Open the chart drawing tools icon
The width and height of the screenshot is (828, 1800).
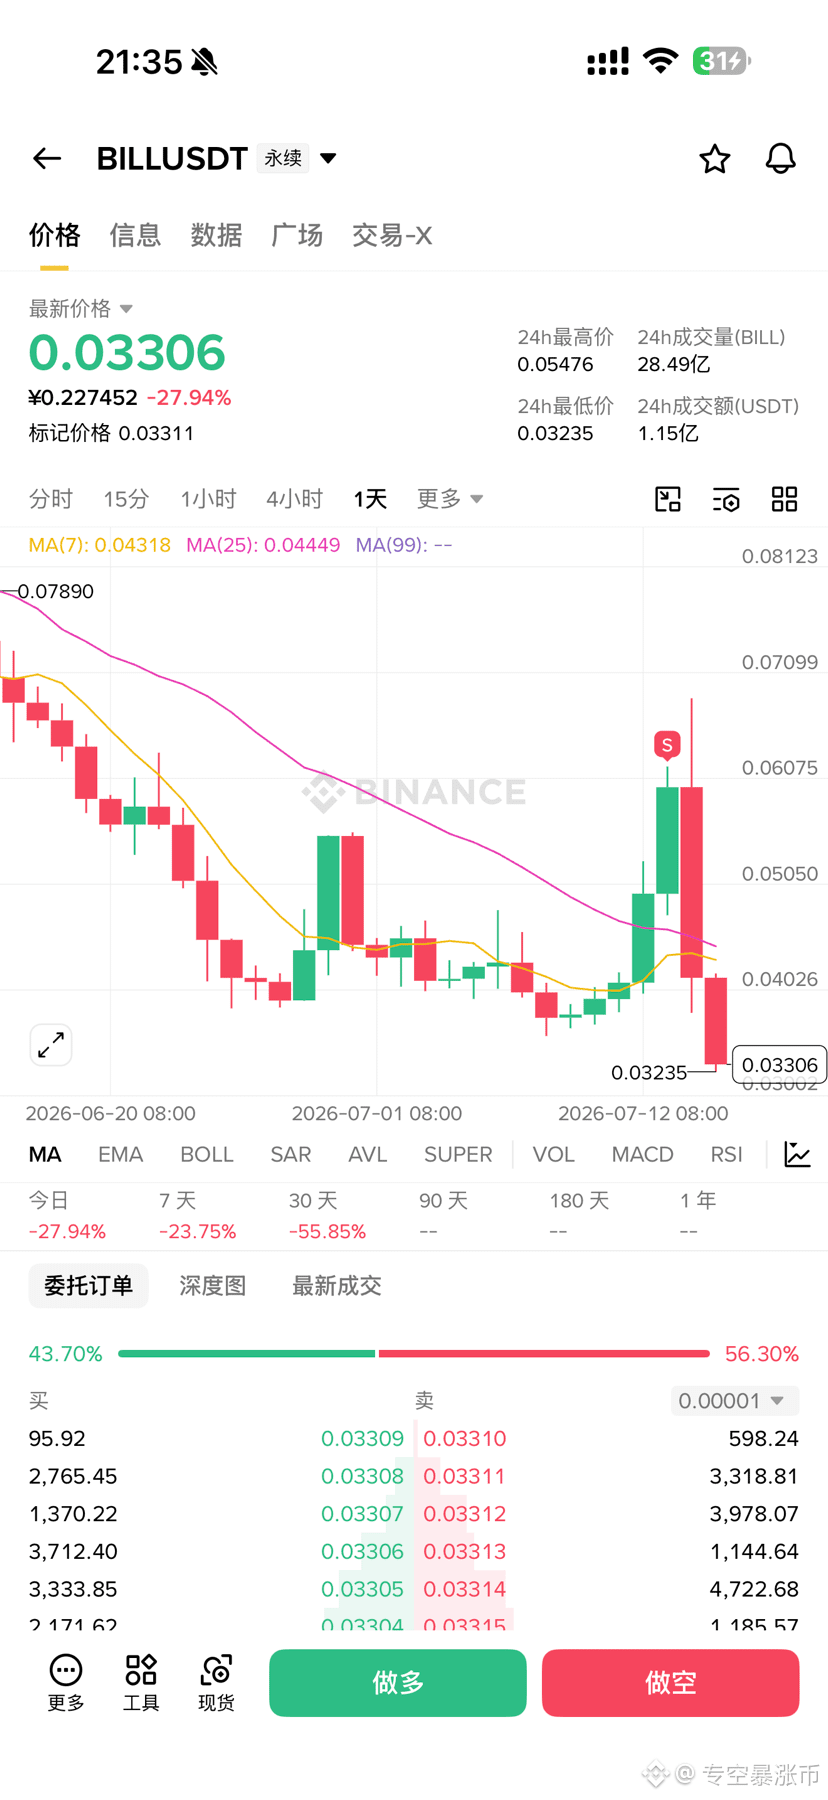pos(668,499)
